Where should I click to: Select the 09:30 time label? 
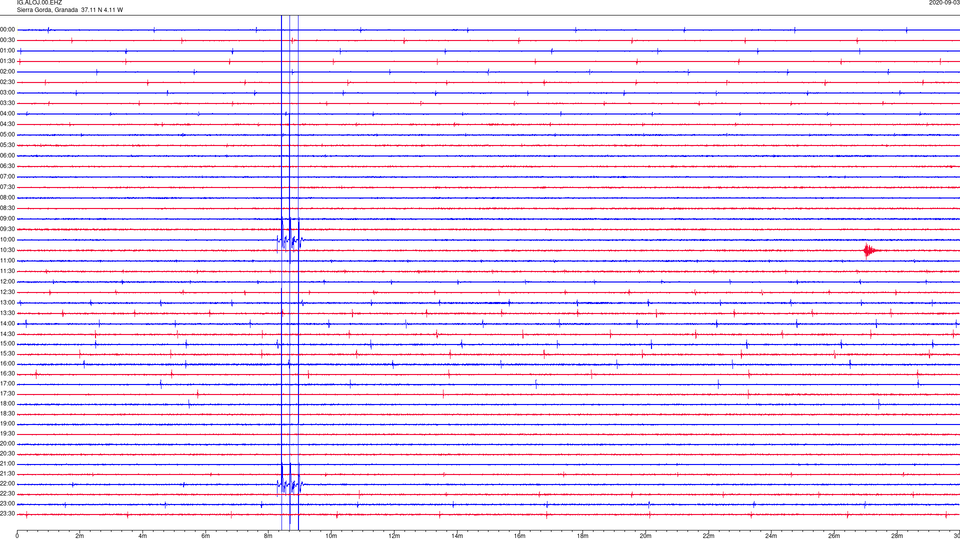8,229
